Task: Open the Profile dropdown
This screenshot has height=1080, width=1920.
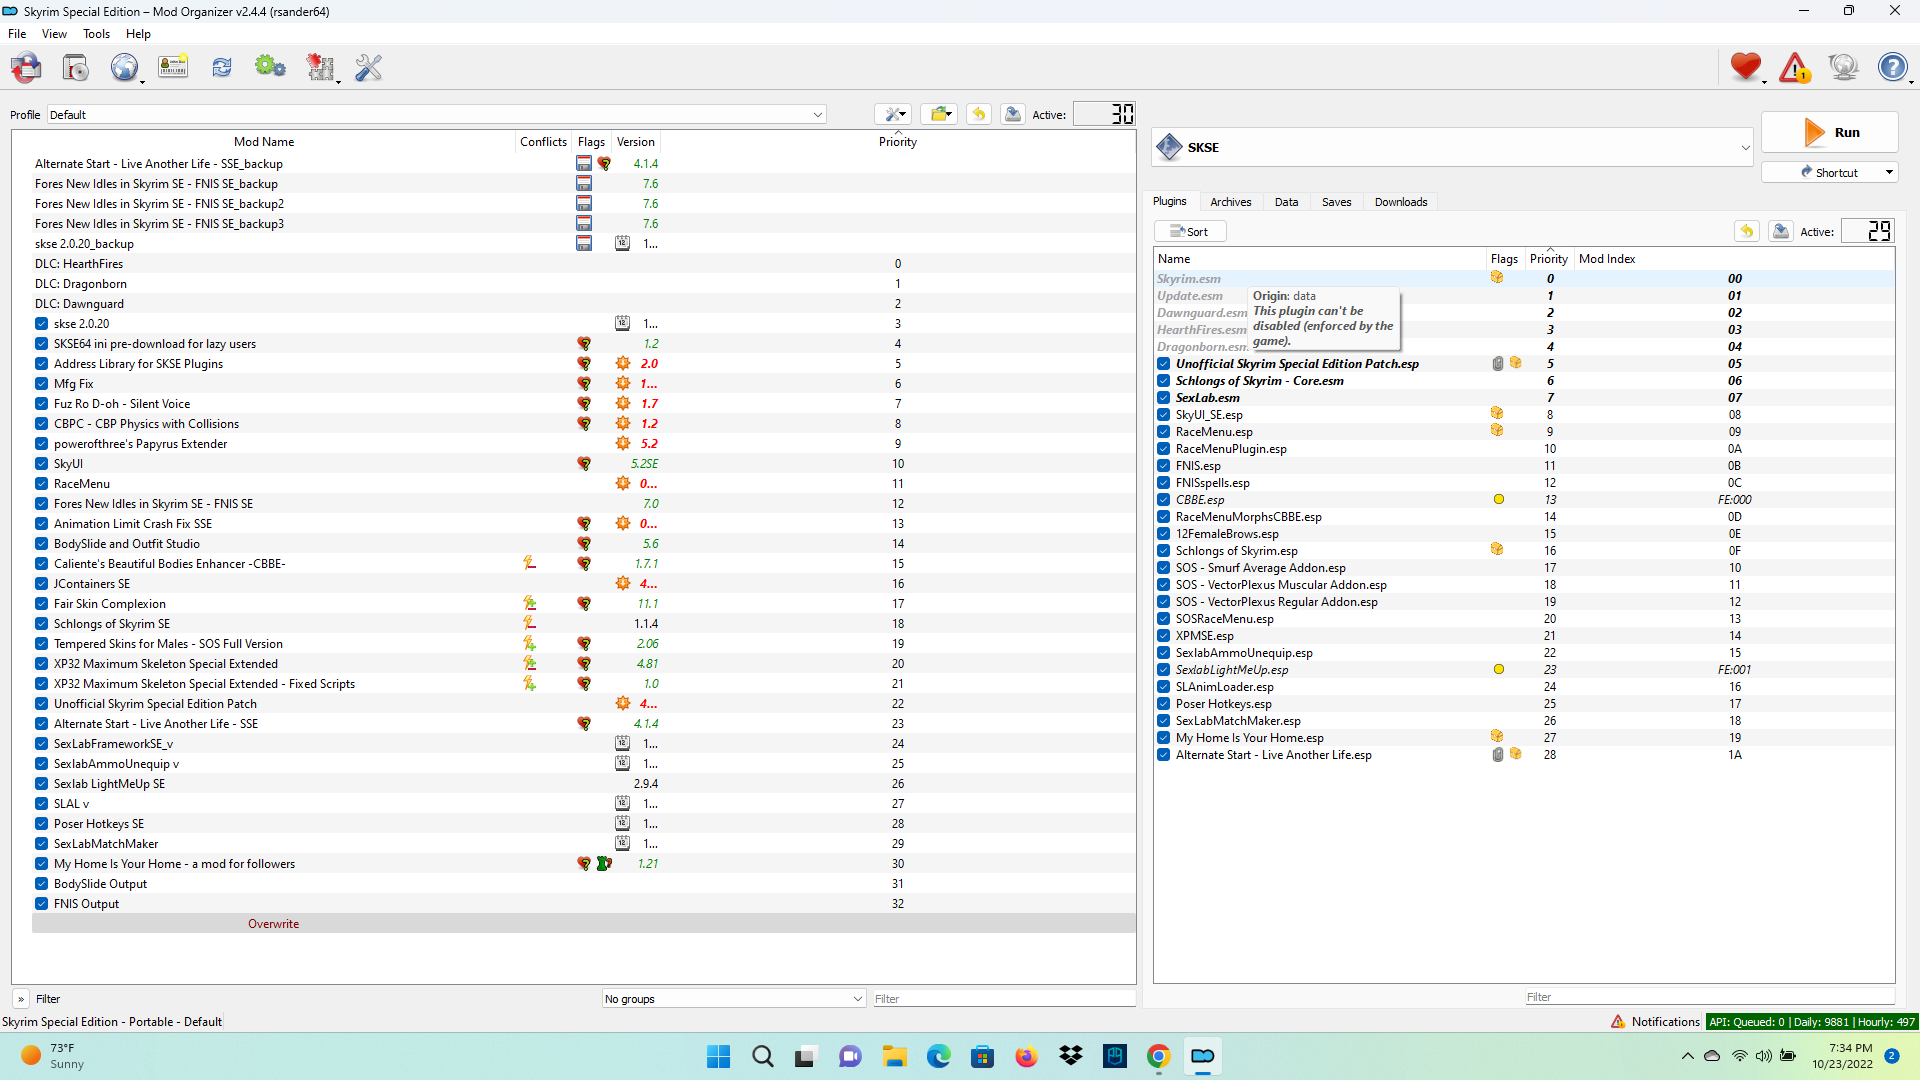Action: pyautogui.click(x=436, y=115)
